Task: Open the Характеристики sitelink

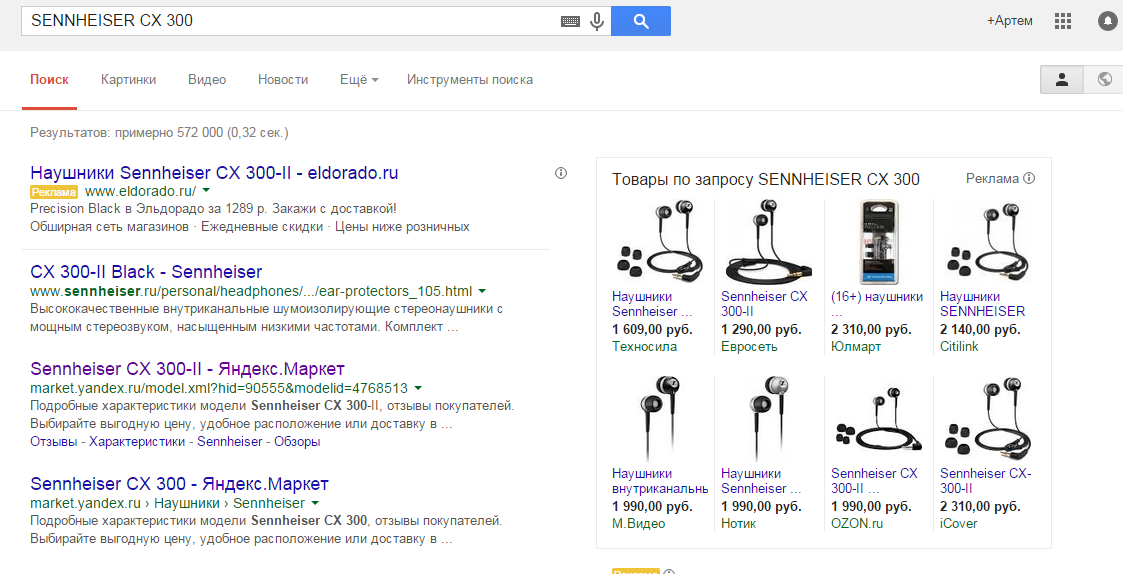Action: 137,441
